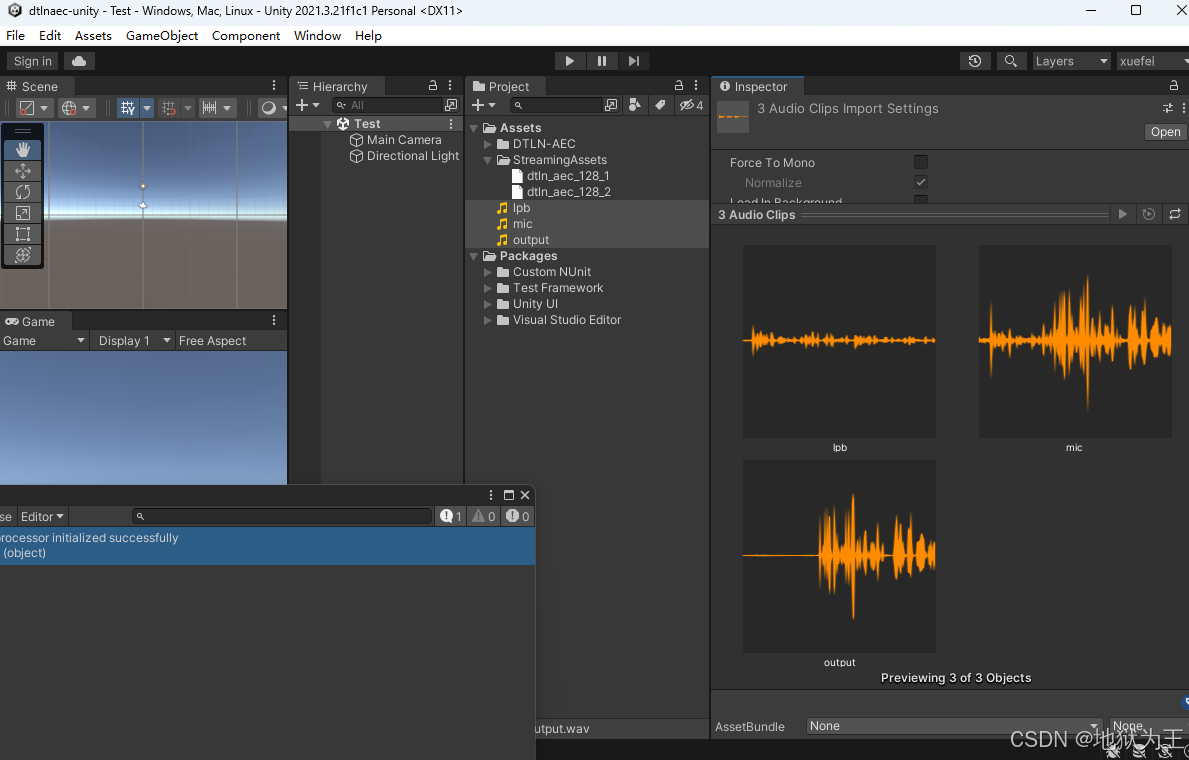This screenshot has height=760, width=1189.
Task: Open search window from Hierarchy panel
Action: pos(451,105)
